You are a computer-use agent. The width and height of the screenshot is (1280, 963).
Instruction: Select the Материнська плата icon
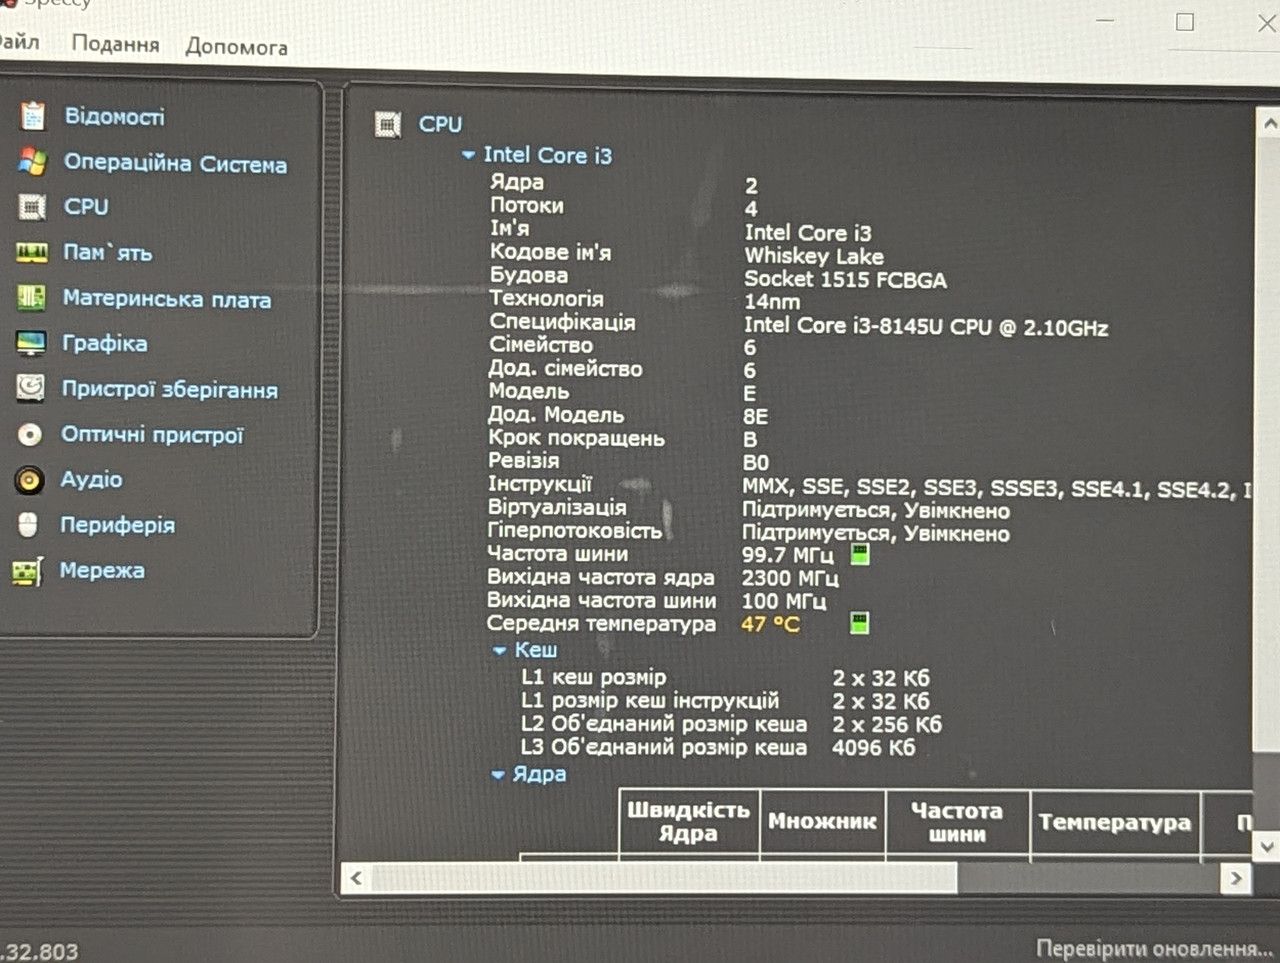[32, 298]
